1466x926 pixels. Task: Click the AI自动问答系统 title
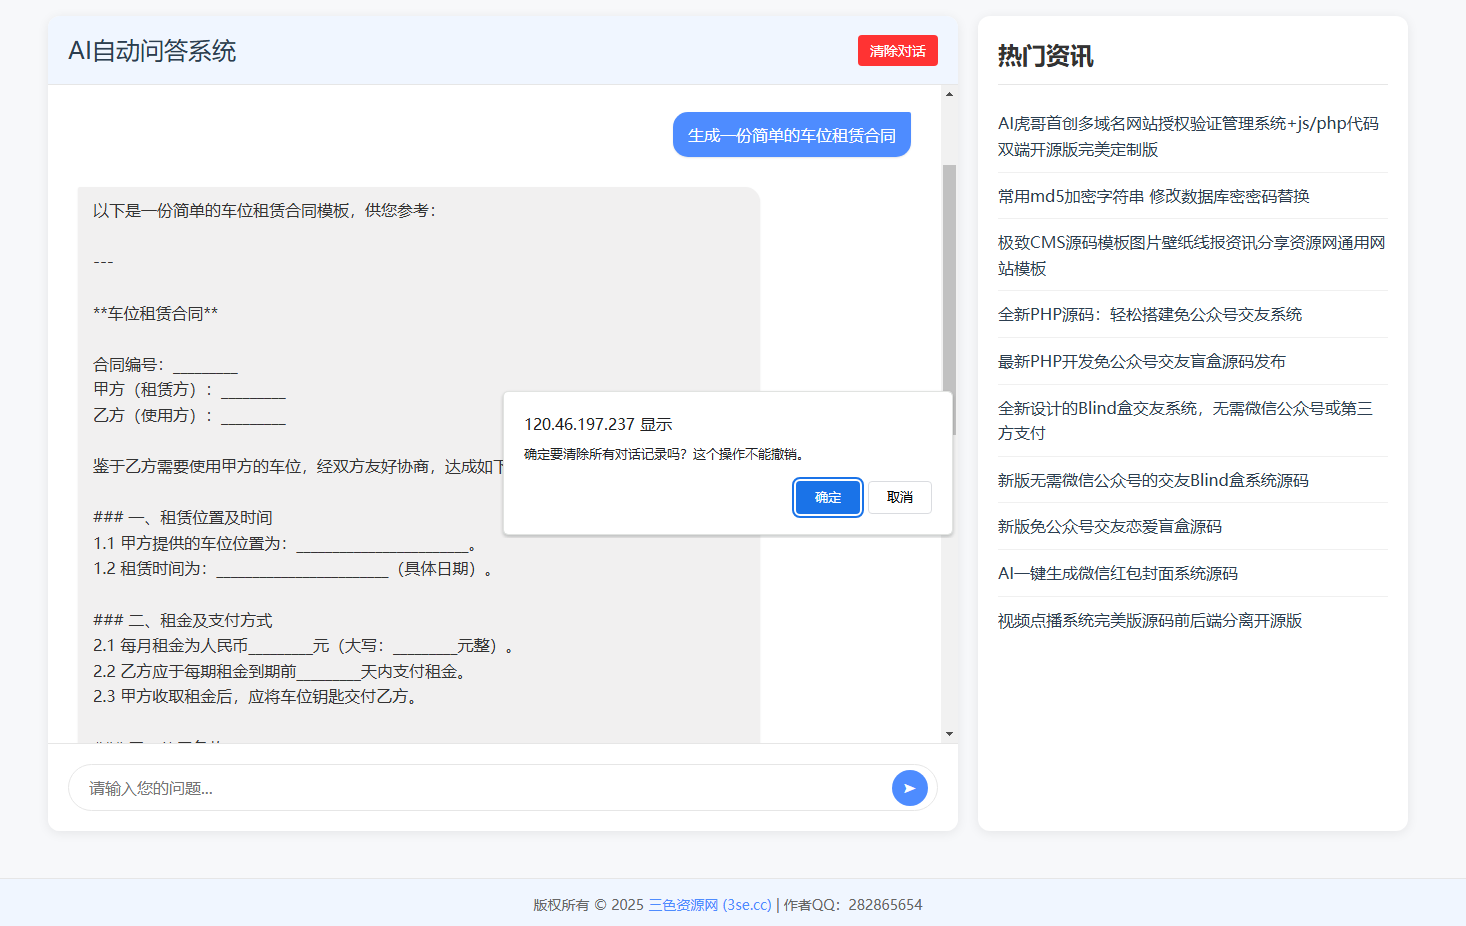click(151, 51)
